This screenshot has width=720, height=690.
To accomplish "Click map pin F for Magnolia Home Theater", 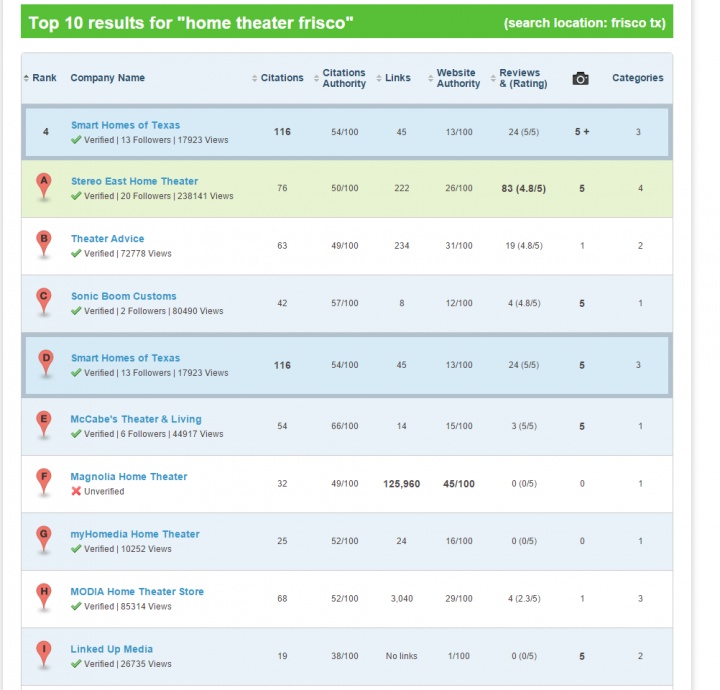I will [44, 482].
